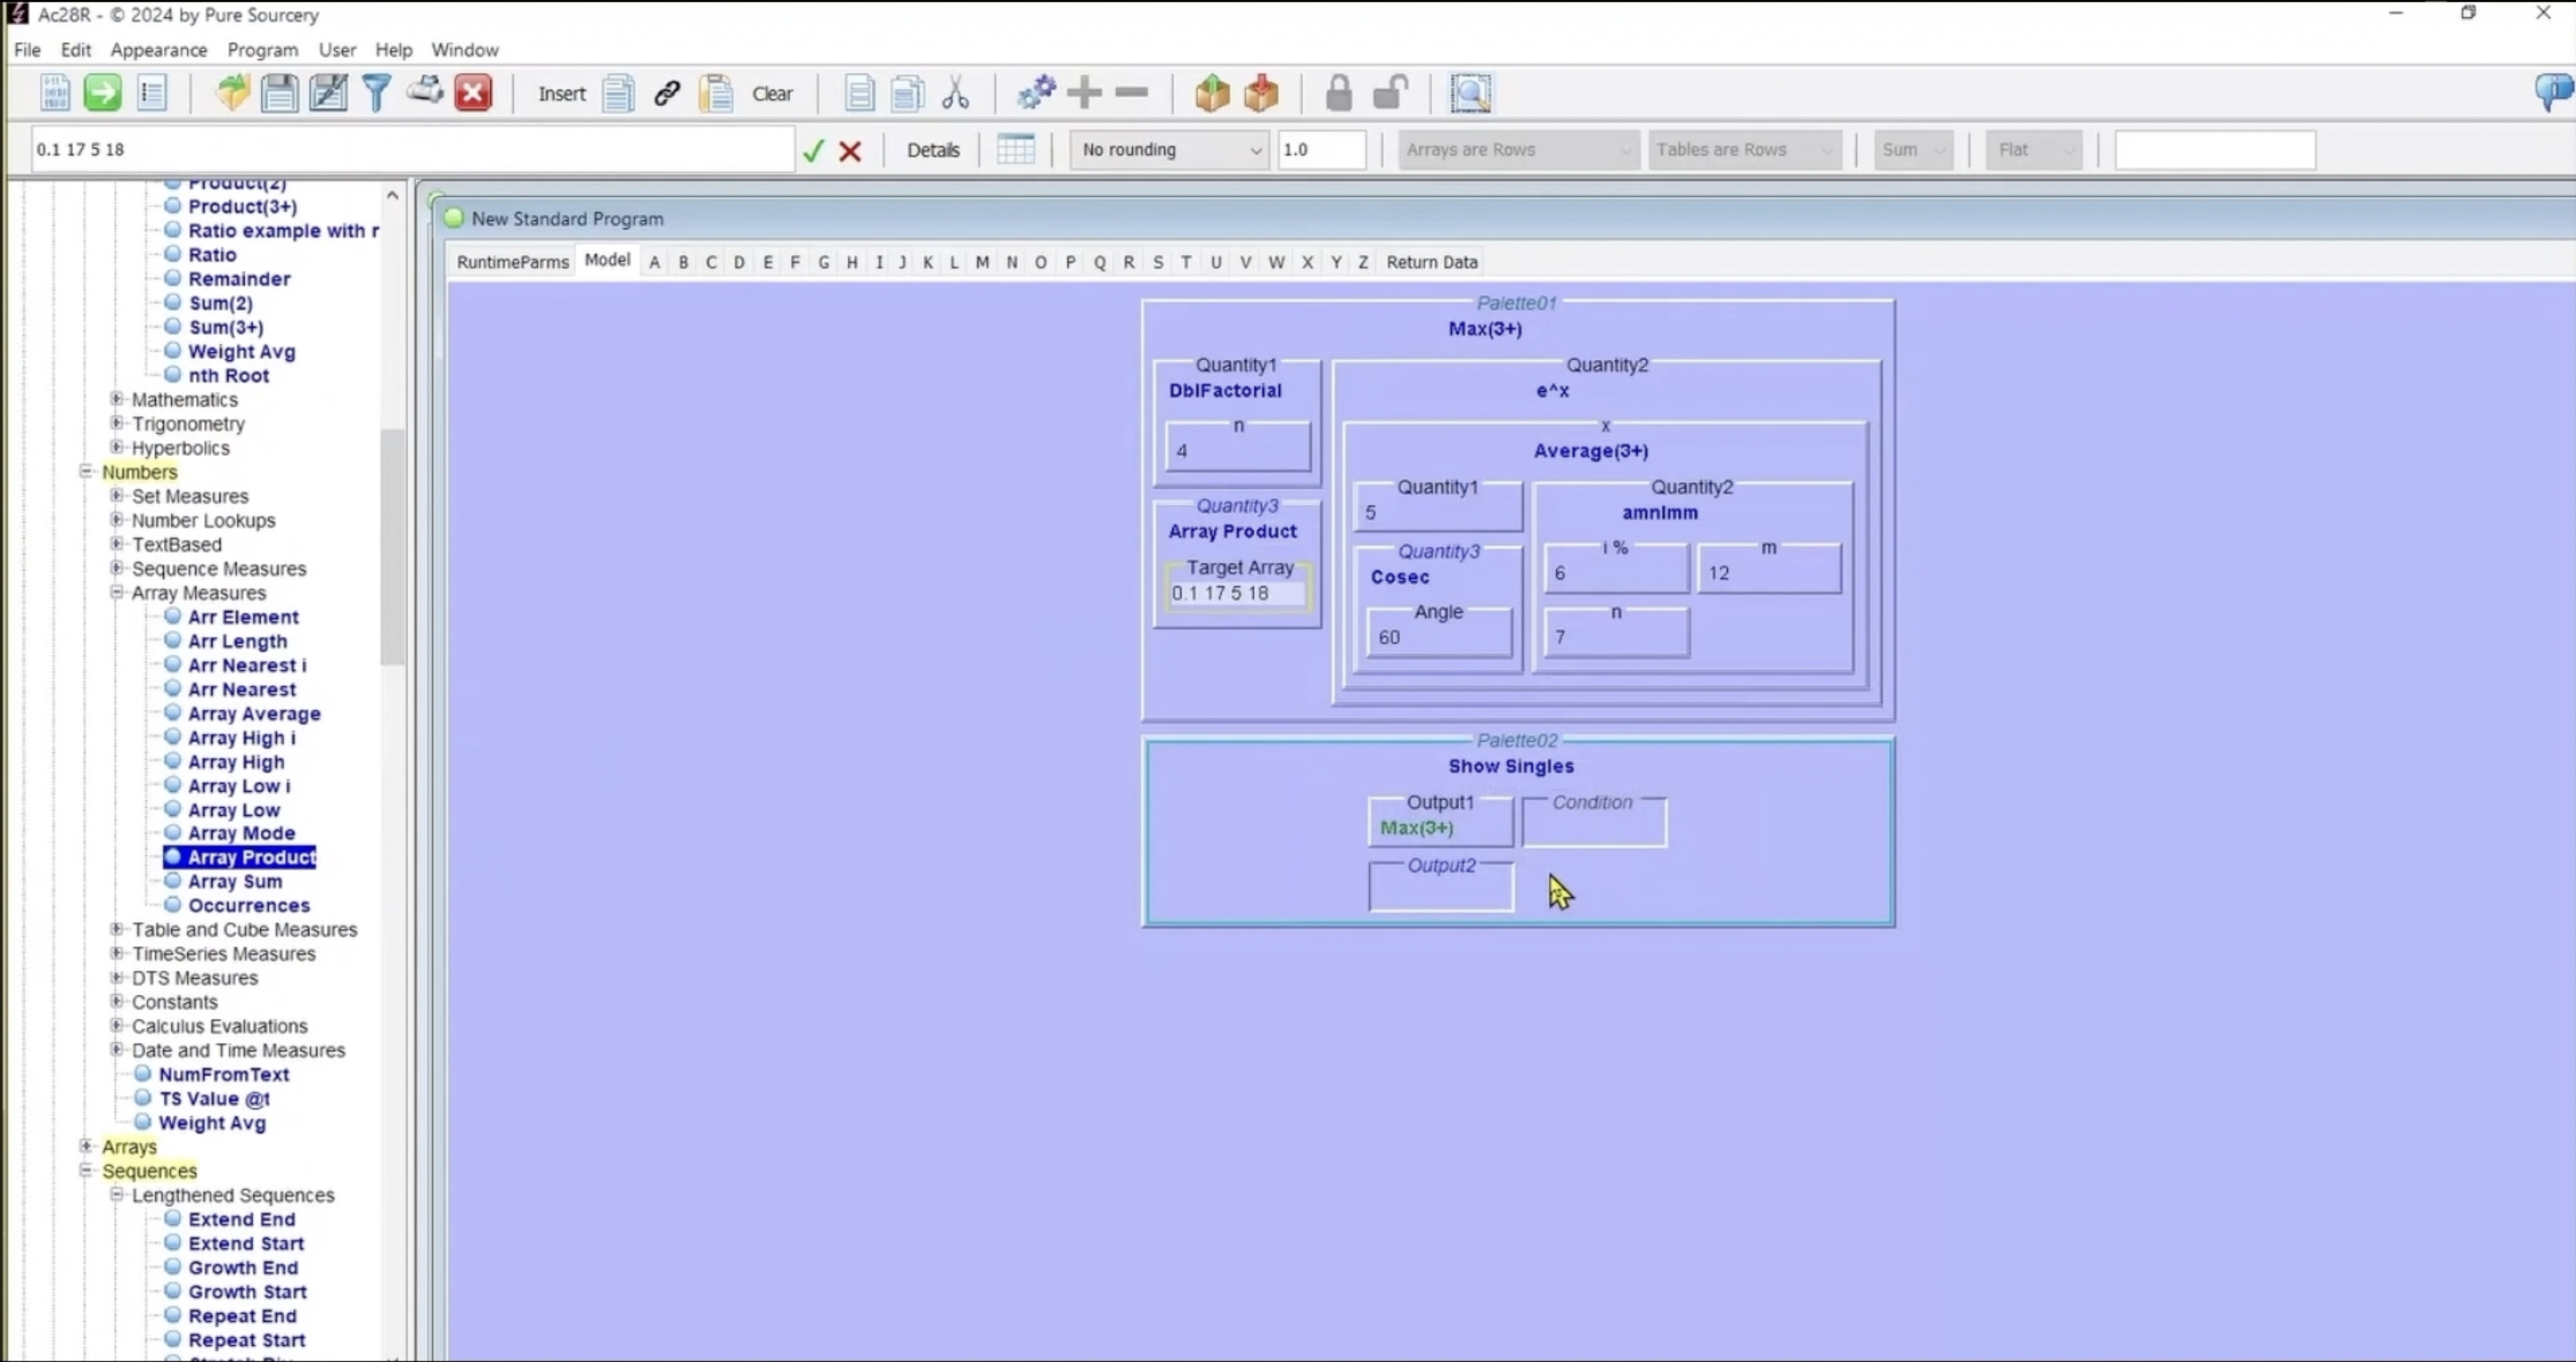
Task: Click the scissors cut icon
Action: click(x=956, y=93)
